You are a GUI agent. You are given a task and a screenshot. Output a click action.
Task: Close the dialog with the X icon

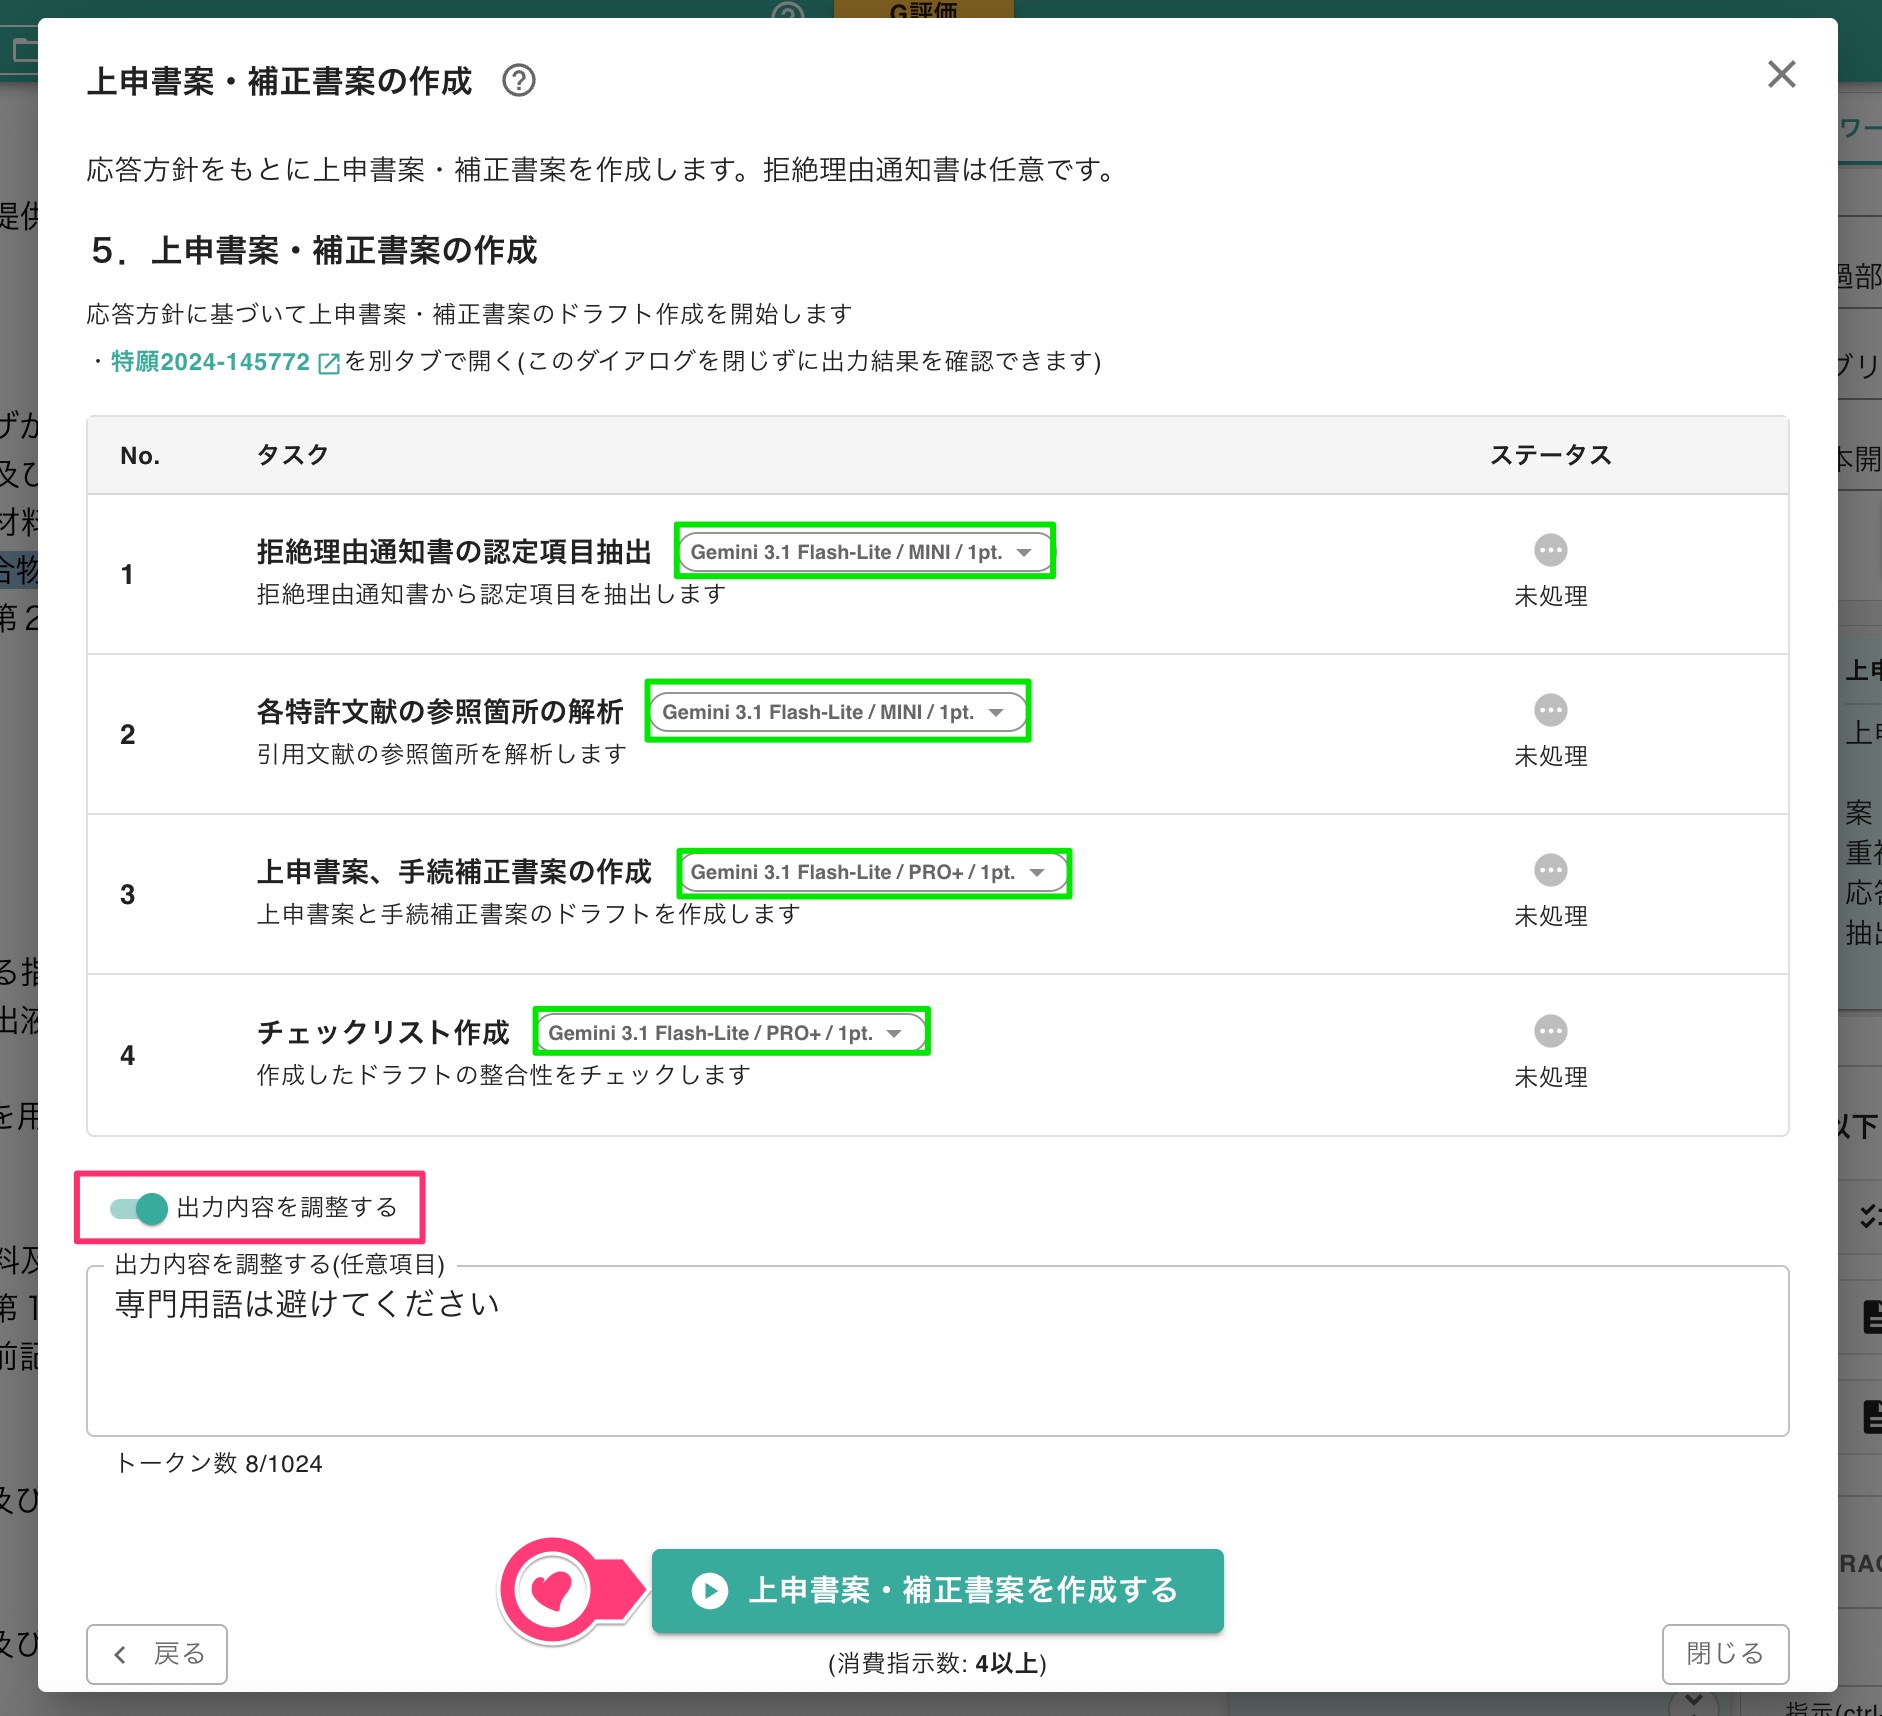[x=1781, y=74]
